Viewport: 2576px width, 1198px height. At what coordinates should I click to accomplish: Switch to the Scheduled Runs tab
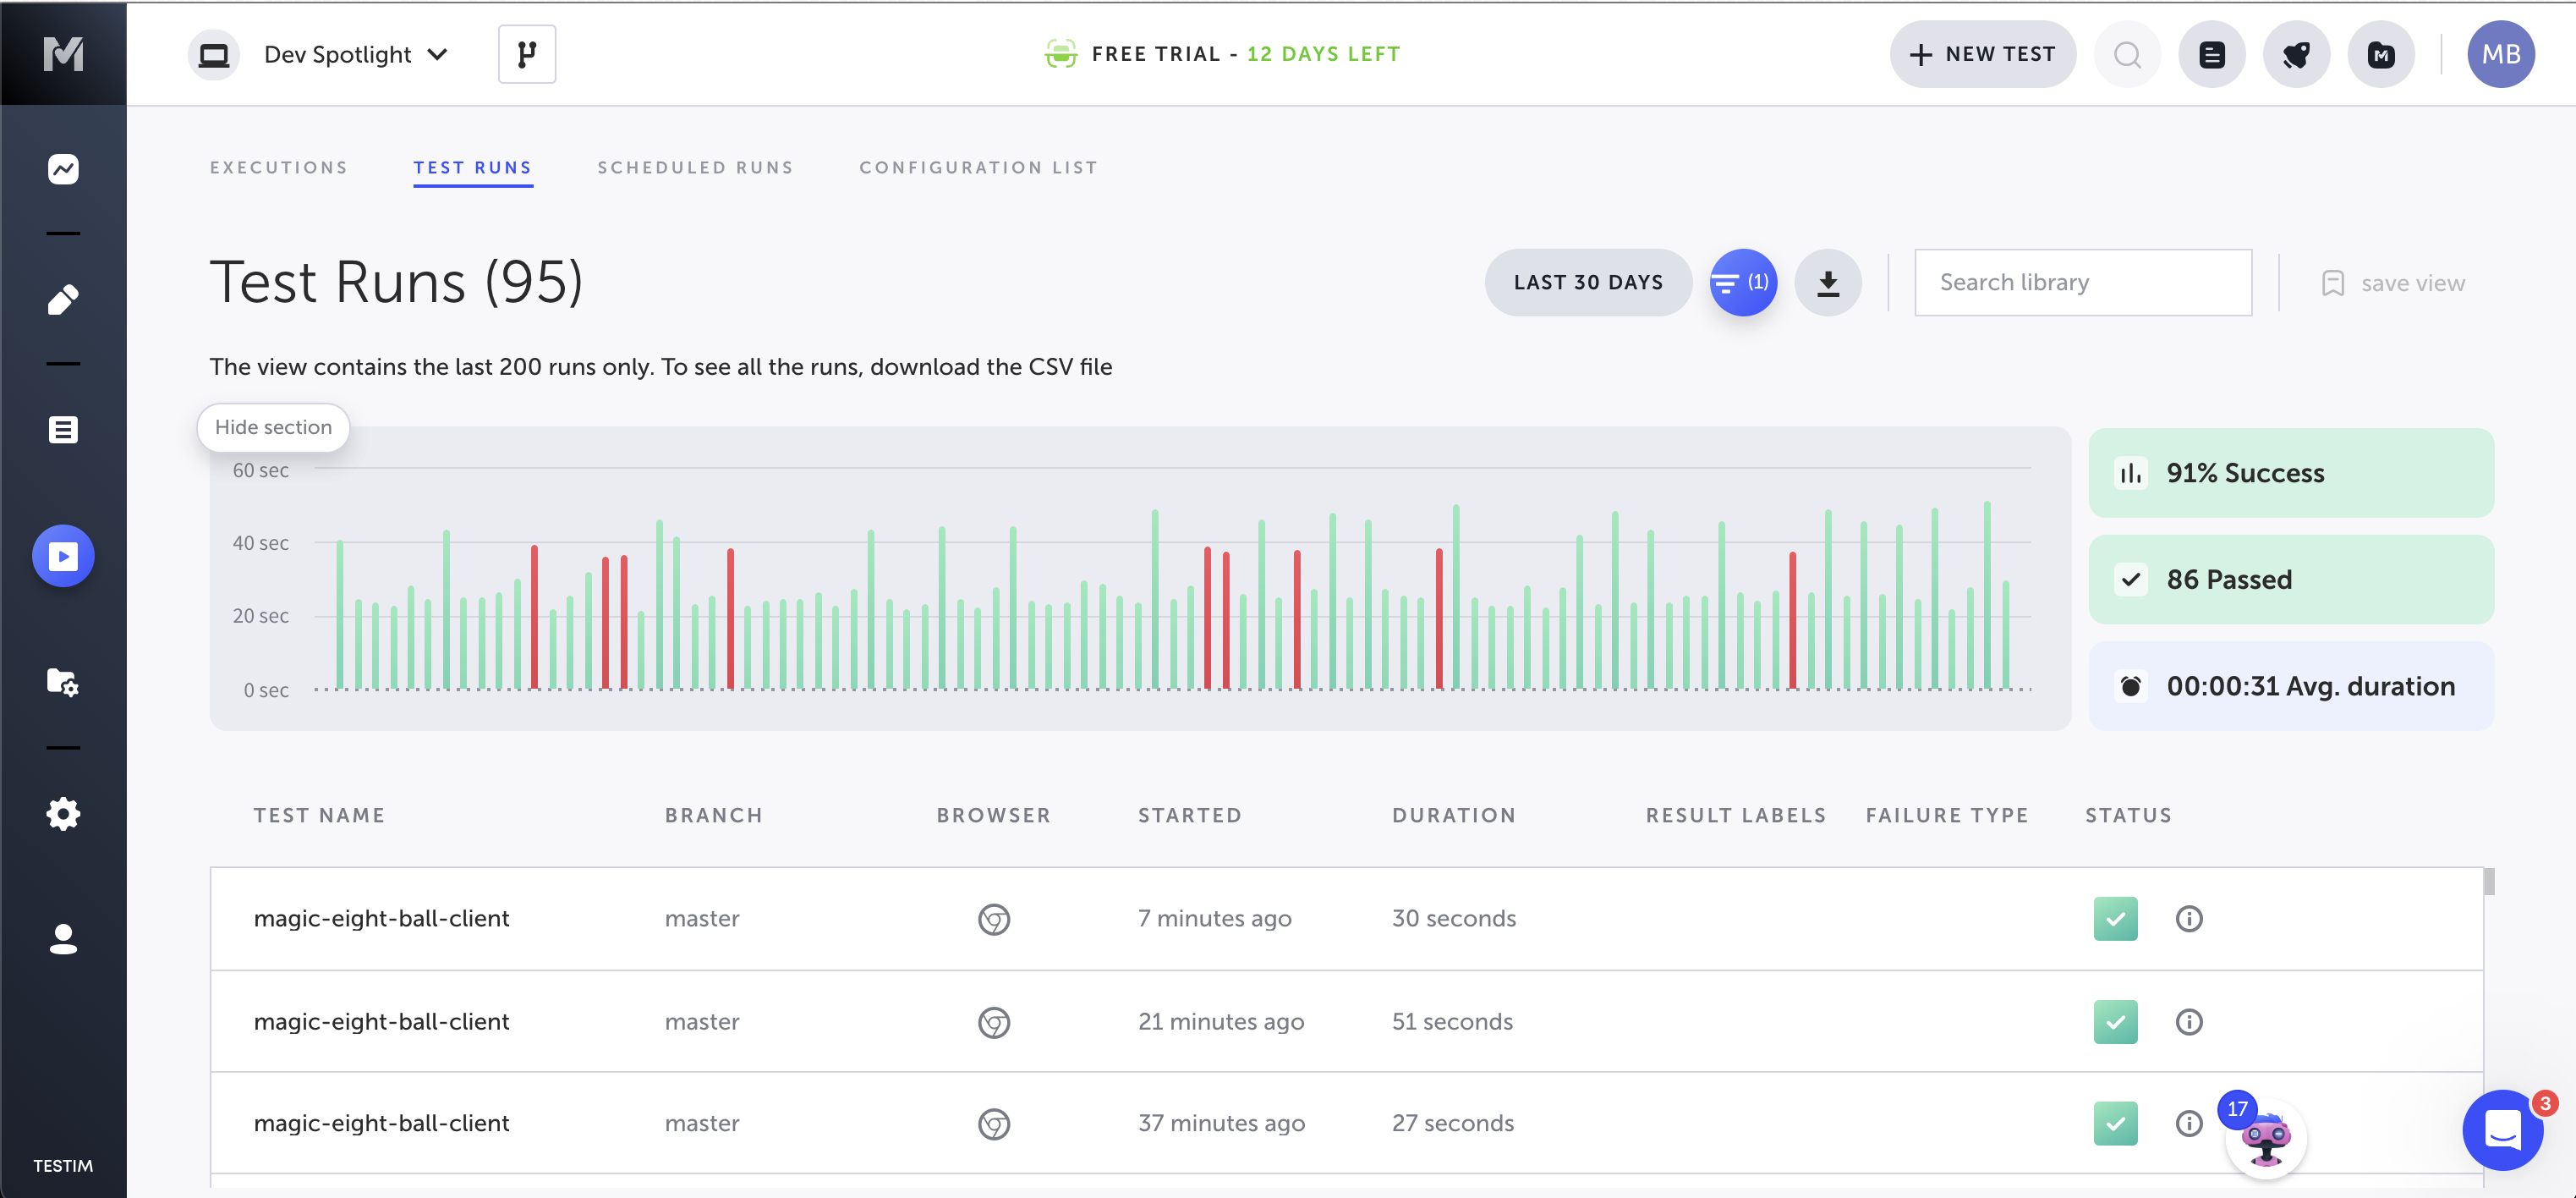(695, 167)
